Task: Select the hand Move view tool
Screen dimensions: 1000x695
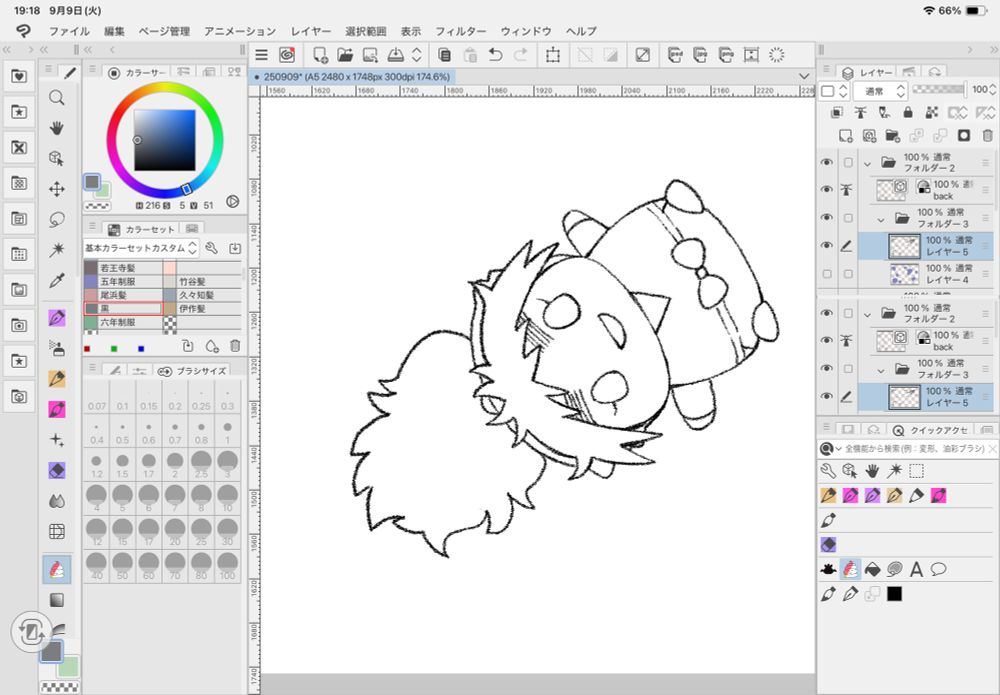Action: point(57,128)
